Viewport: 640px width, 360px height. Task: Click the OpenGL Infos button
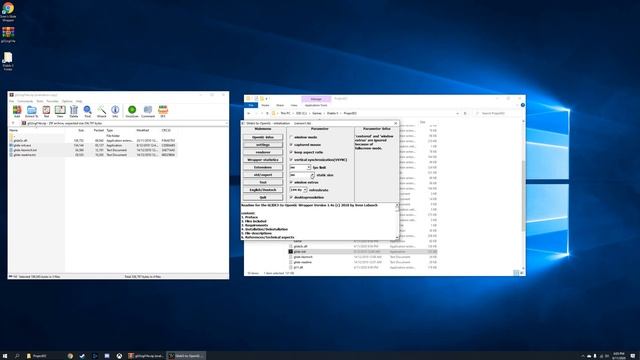263,137
